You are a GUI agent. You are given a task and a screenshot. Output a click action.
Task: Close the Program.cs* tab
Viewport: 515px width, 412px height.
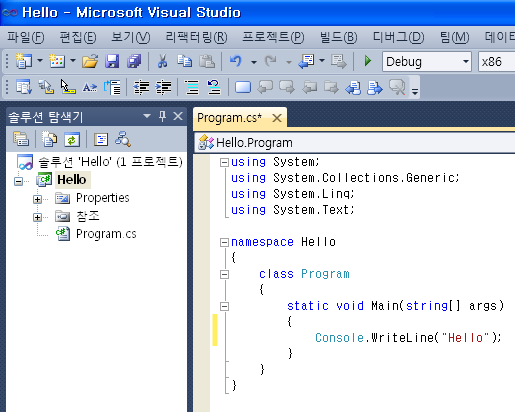(277, 118)
